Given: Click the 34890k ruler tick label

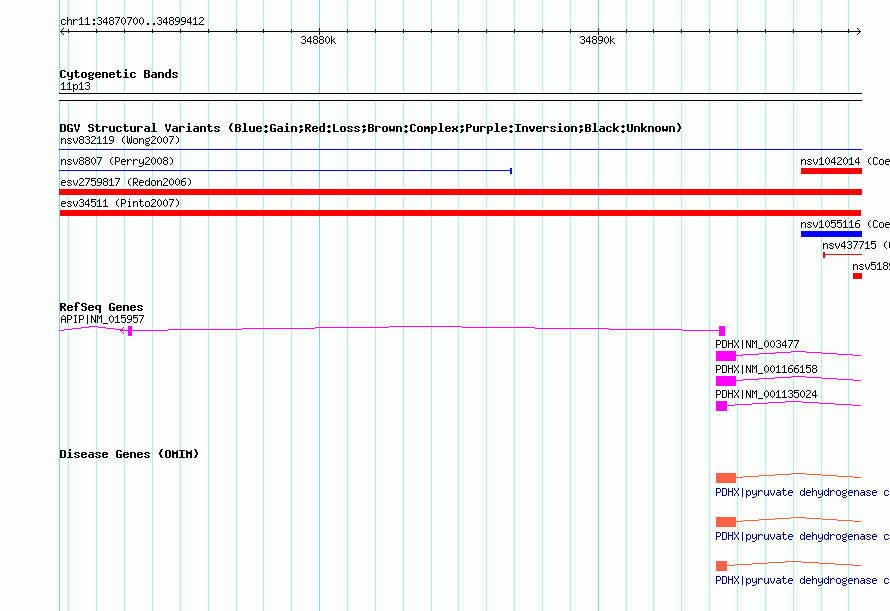Looking at the screenshot, I should [597, 40].
